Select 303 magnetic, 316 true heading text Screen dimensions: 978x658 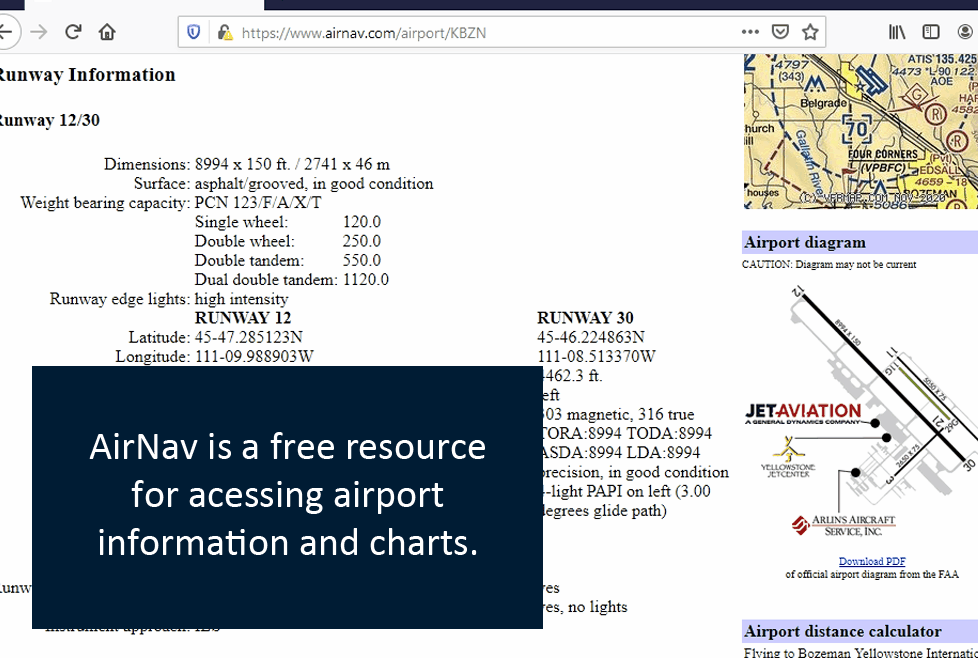[618, 414]
